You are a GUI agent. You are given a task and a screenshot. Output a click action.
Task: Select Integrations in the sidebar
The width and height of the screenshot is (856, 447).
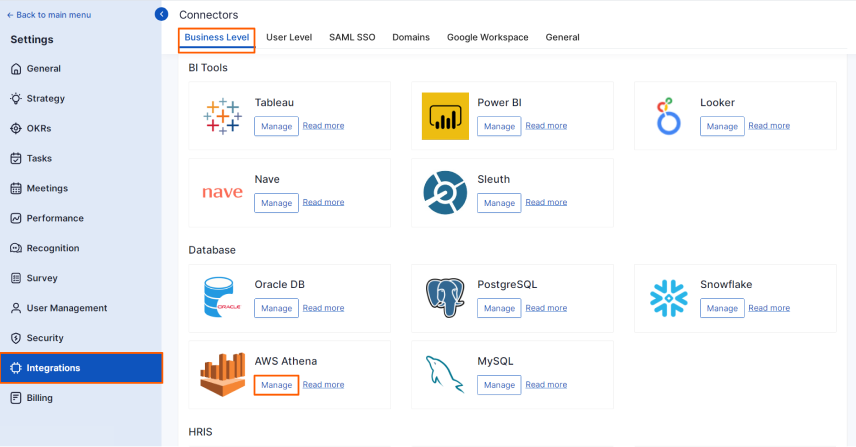tap(81, 368)
